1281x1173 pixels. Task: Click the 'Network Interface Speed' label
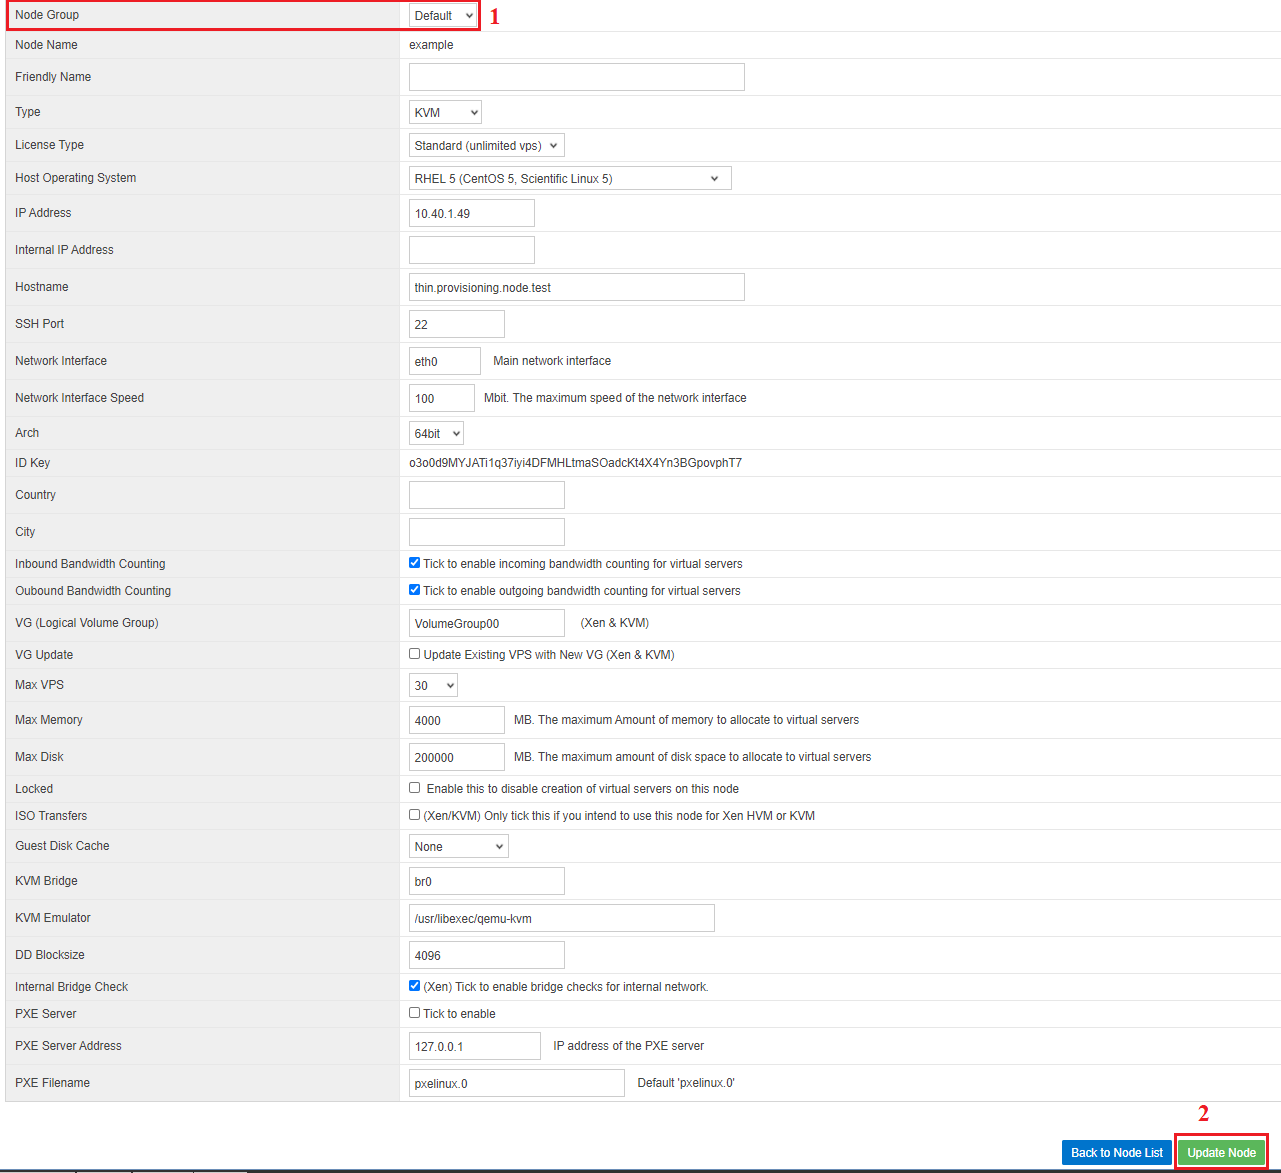(79, 398)
